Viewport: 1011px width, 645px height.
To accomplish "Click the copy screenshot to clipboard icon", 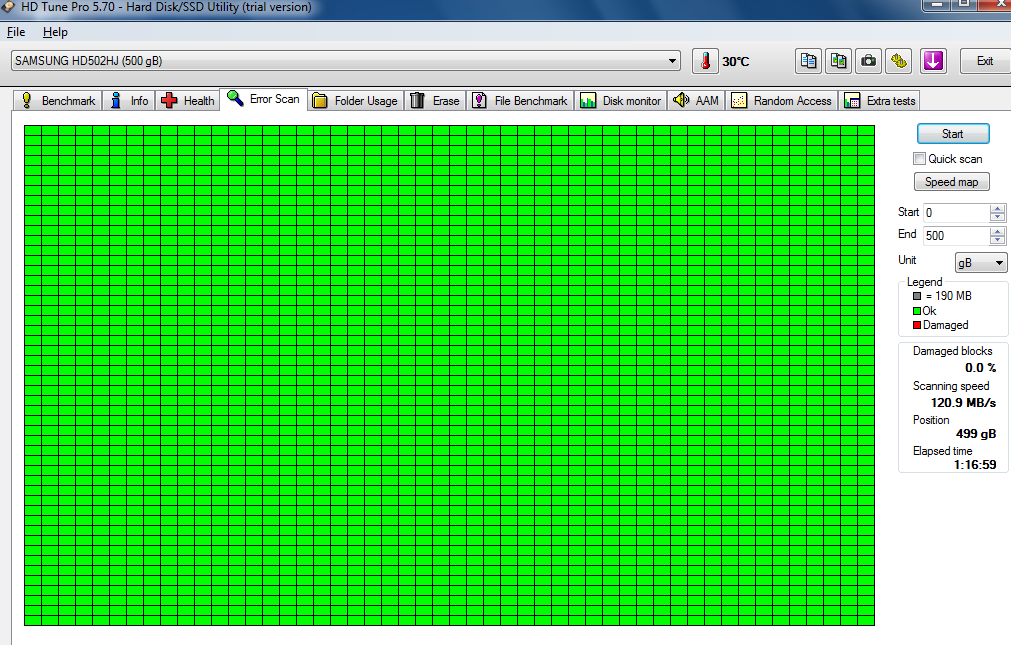I will 839,61.
